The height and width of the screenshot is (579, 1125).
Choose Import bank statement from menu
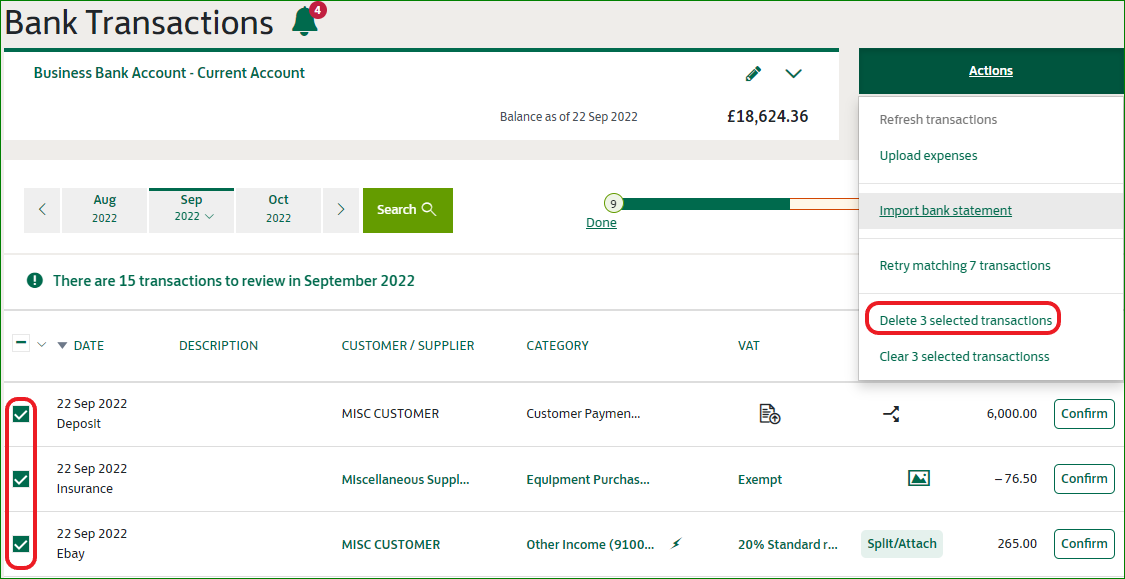tap(945, 211)
